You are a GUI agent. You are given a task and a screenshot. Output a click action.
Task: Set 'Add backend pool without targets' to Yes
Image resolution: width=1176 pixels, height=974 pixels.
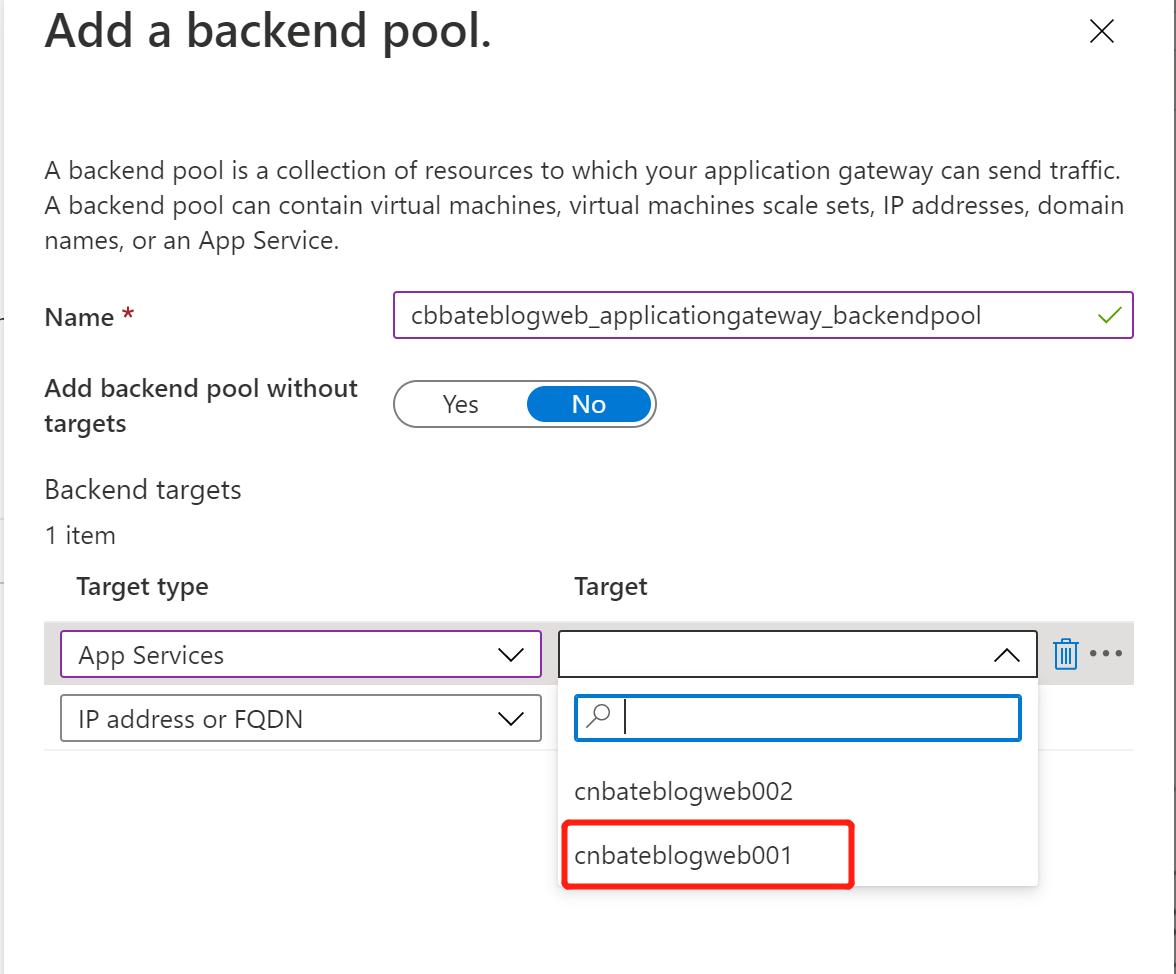pyautogui.click(x=461, y=404)
